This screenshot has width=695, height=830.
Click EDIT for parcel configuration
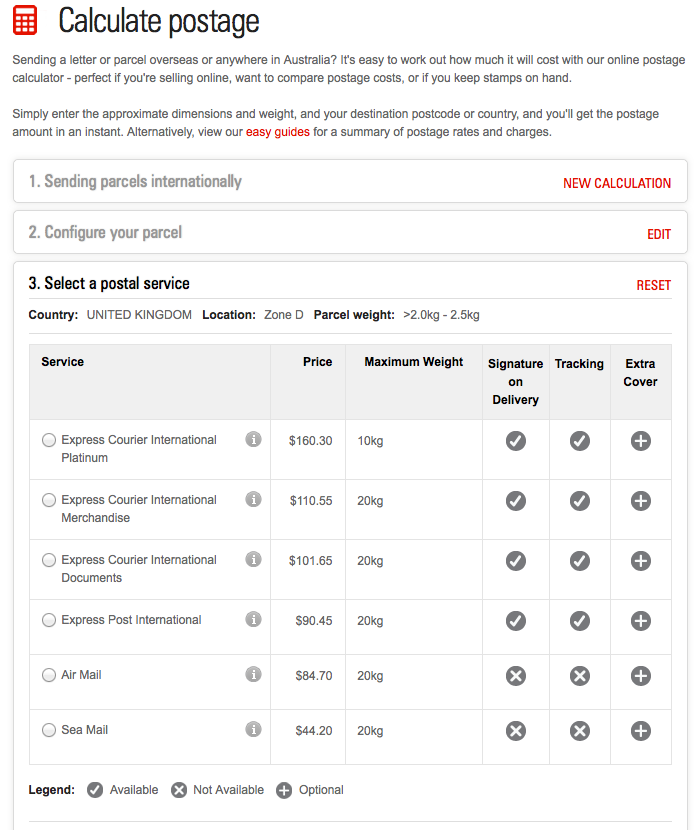[x=659, y=234]
